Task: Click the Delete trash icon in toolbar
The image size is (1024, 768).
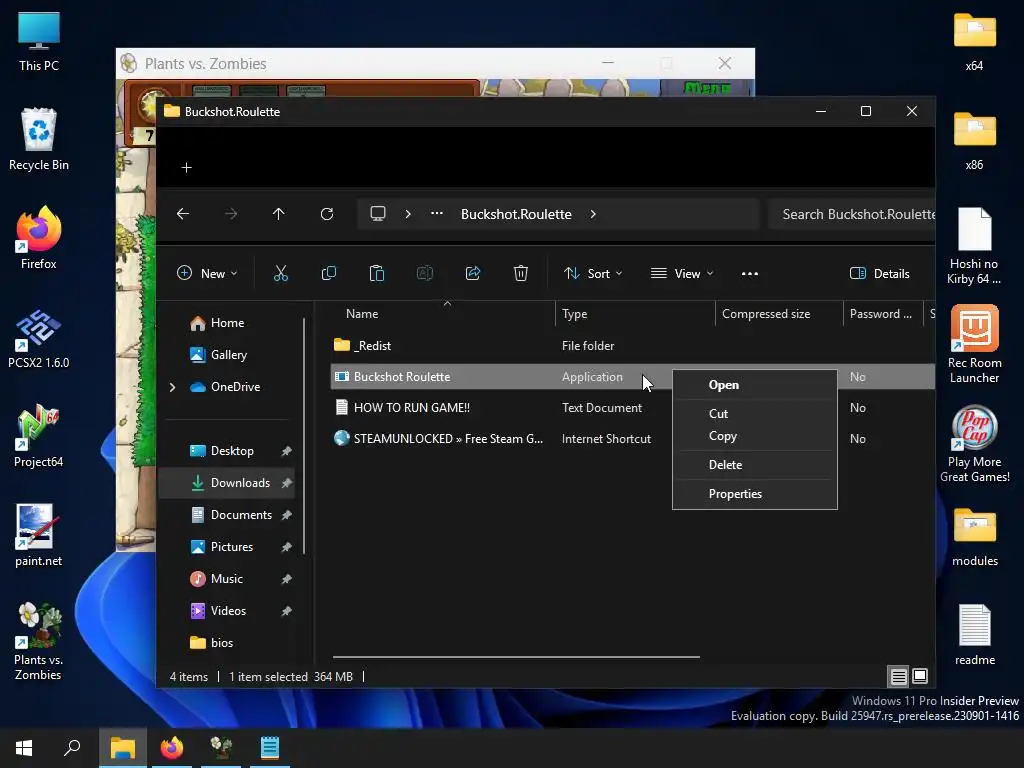Action: (520, 274)
